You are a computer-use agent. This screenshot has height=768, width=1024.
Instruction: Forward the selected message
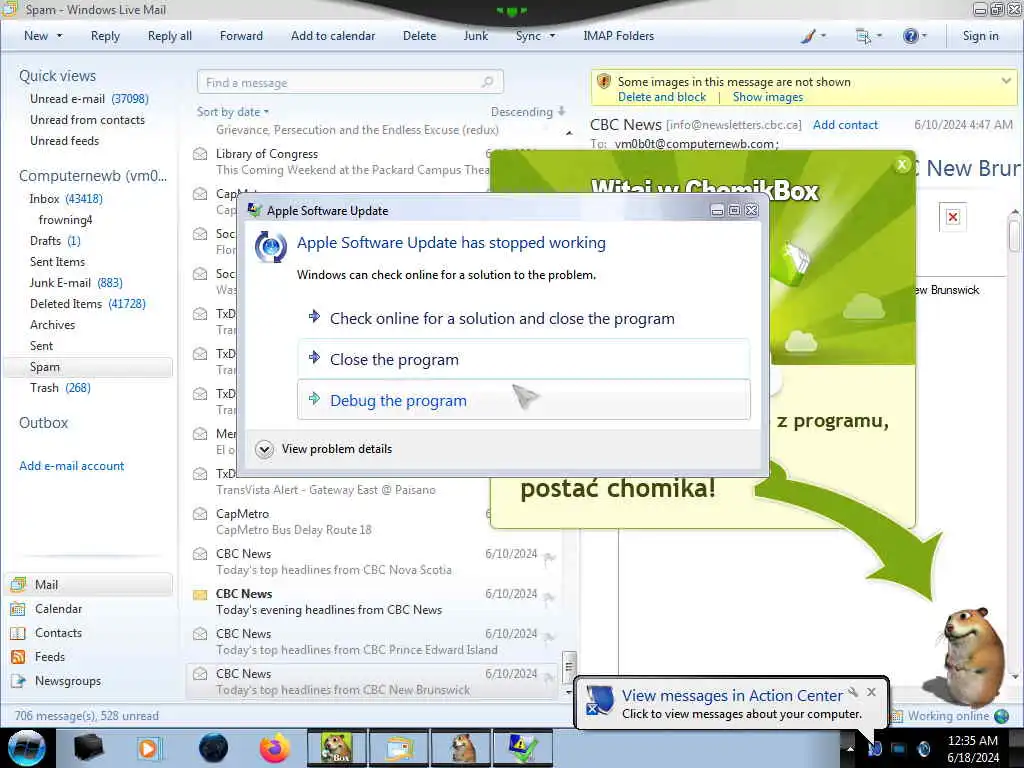point(241,36)
